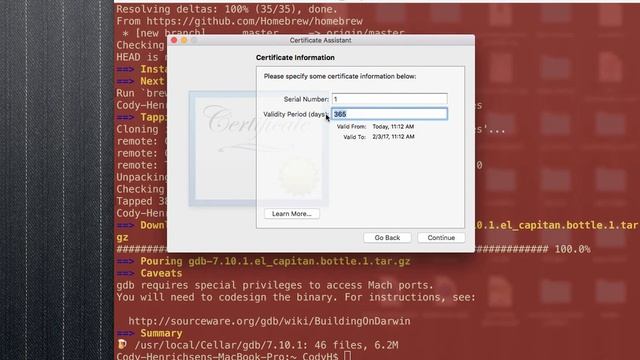Click the 'Caveats' heading in Terminal

pyautogui.click(x=161, y=273)
